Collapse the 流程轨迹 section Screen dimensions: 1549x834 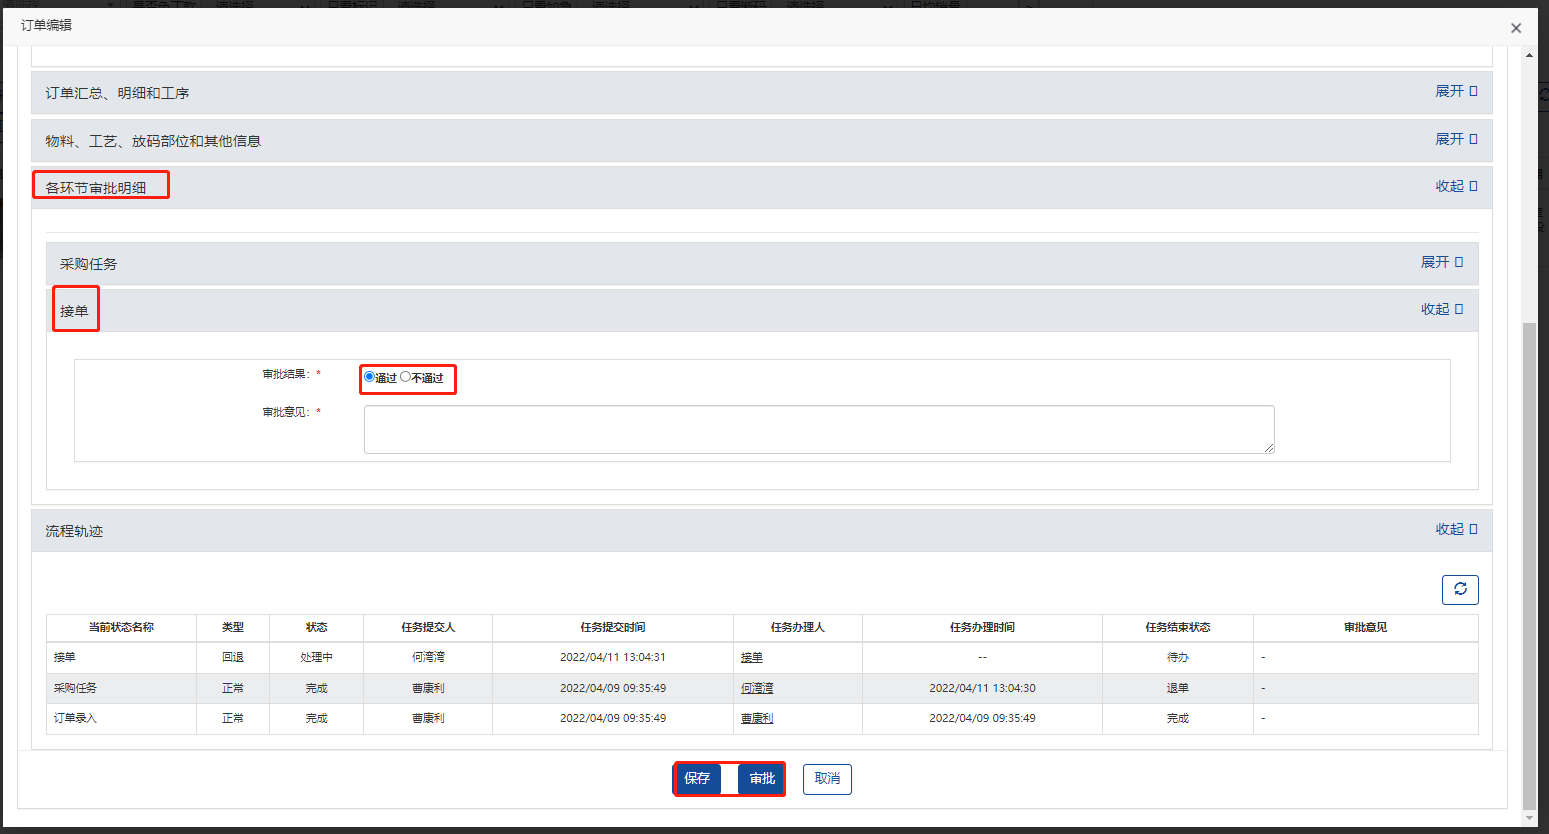[1455, 529]
